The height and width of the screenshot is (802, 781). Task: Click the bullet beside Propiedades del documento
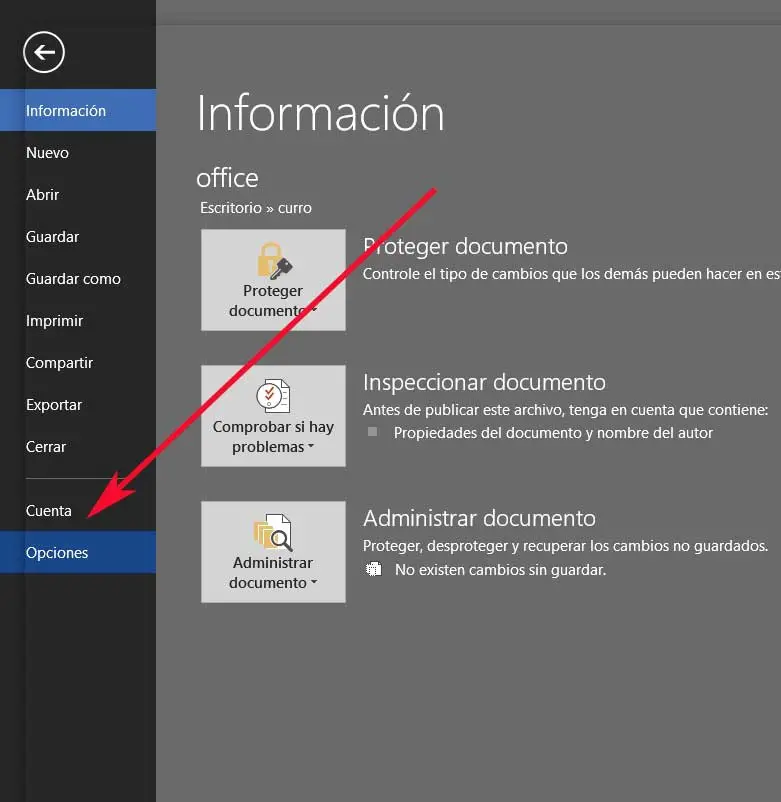click(373, 432)
